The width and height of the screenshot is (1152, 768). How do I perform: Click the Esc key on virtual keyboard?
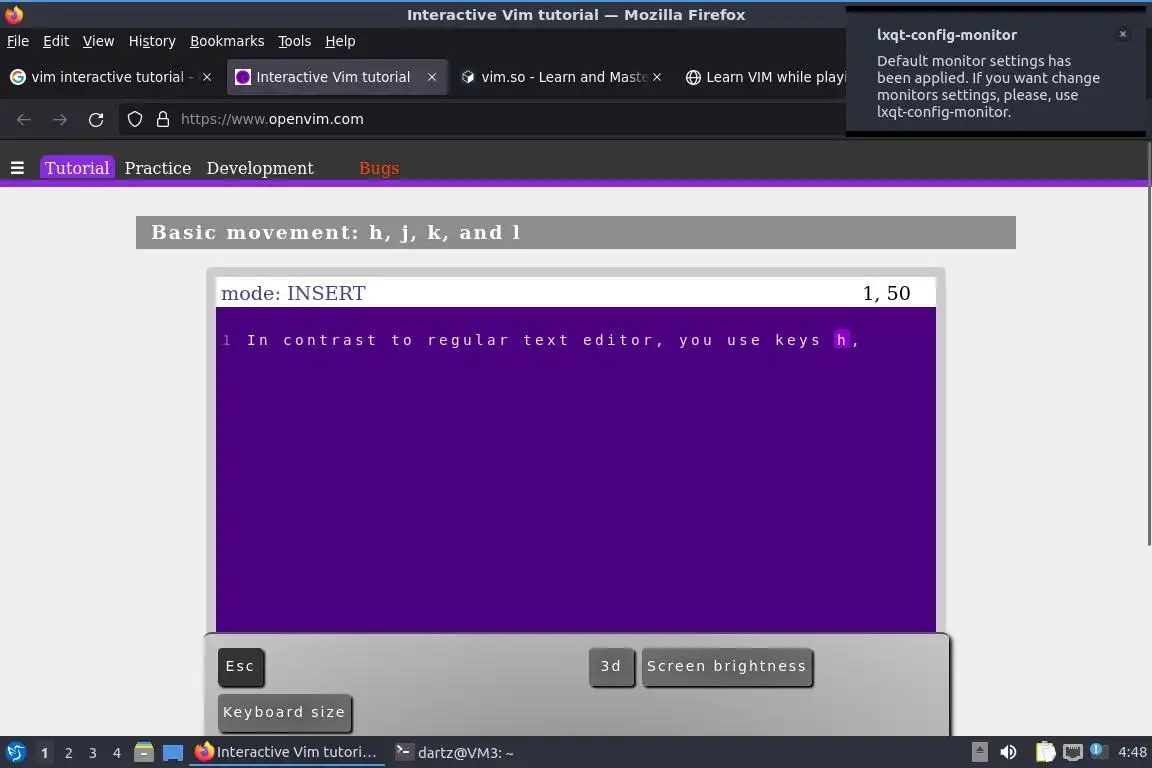(x=240, y=667)
